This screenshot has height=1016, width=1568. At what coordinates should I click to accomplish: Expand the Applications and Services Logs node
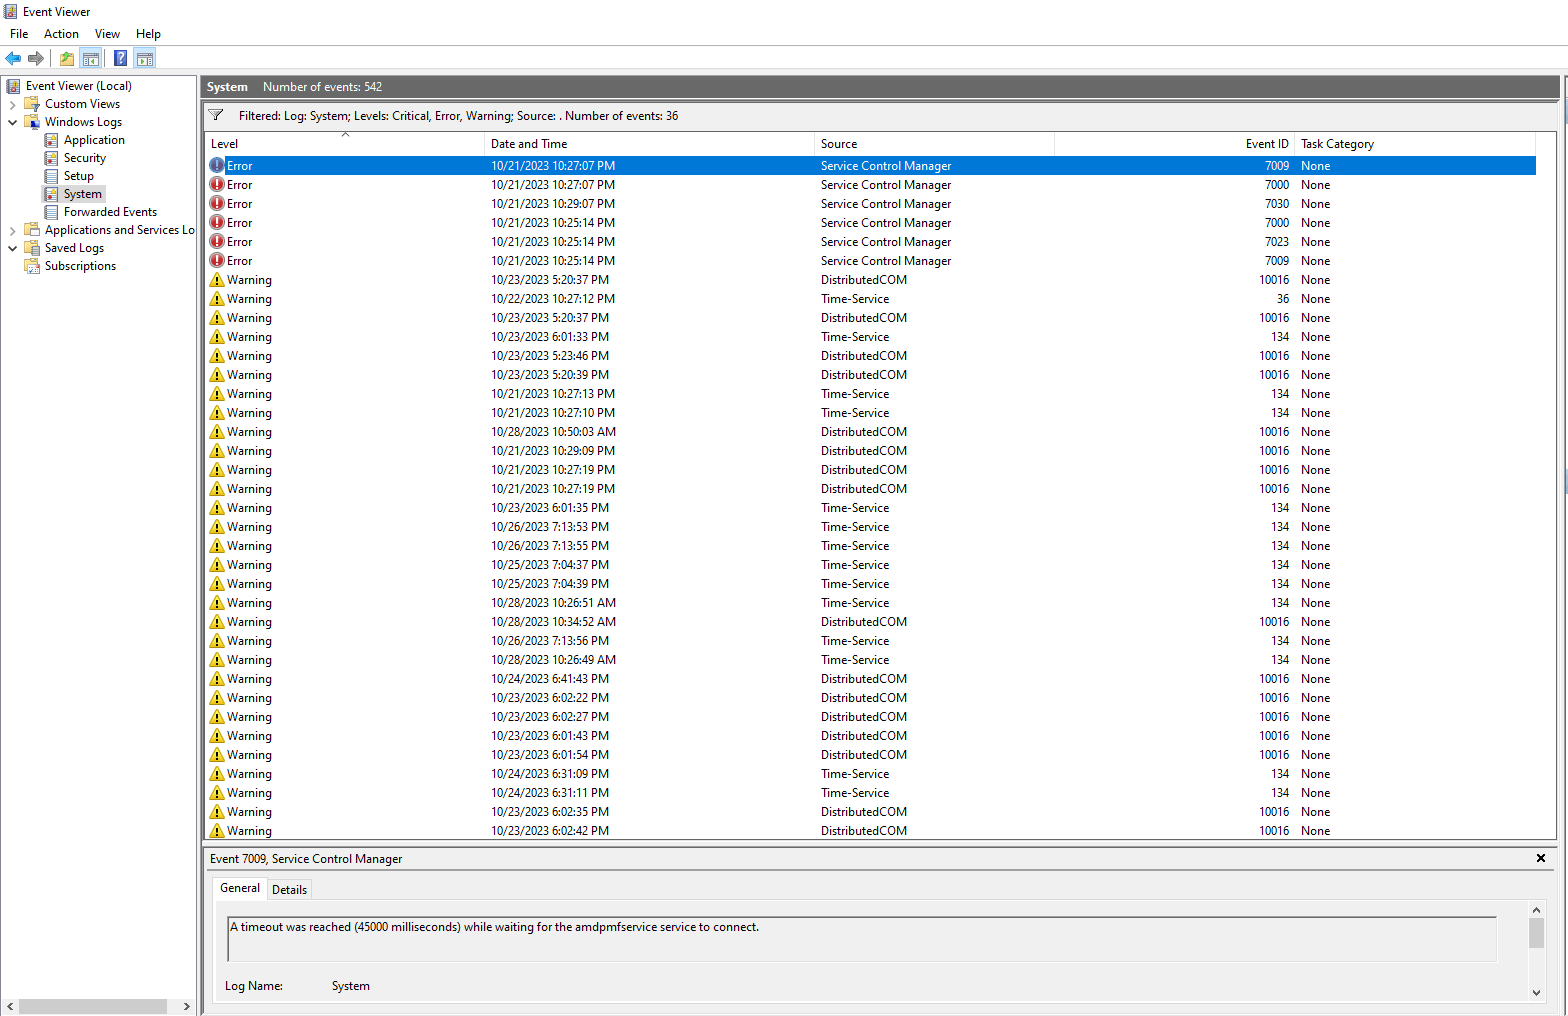tap(12, 230)
